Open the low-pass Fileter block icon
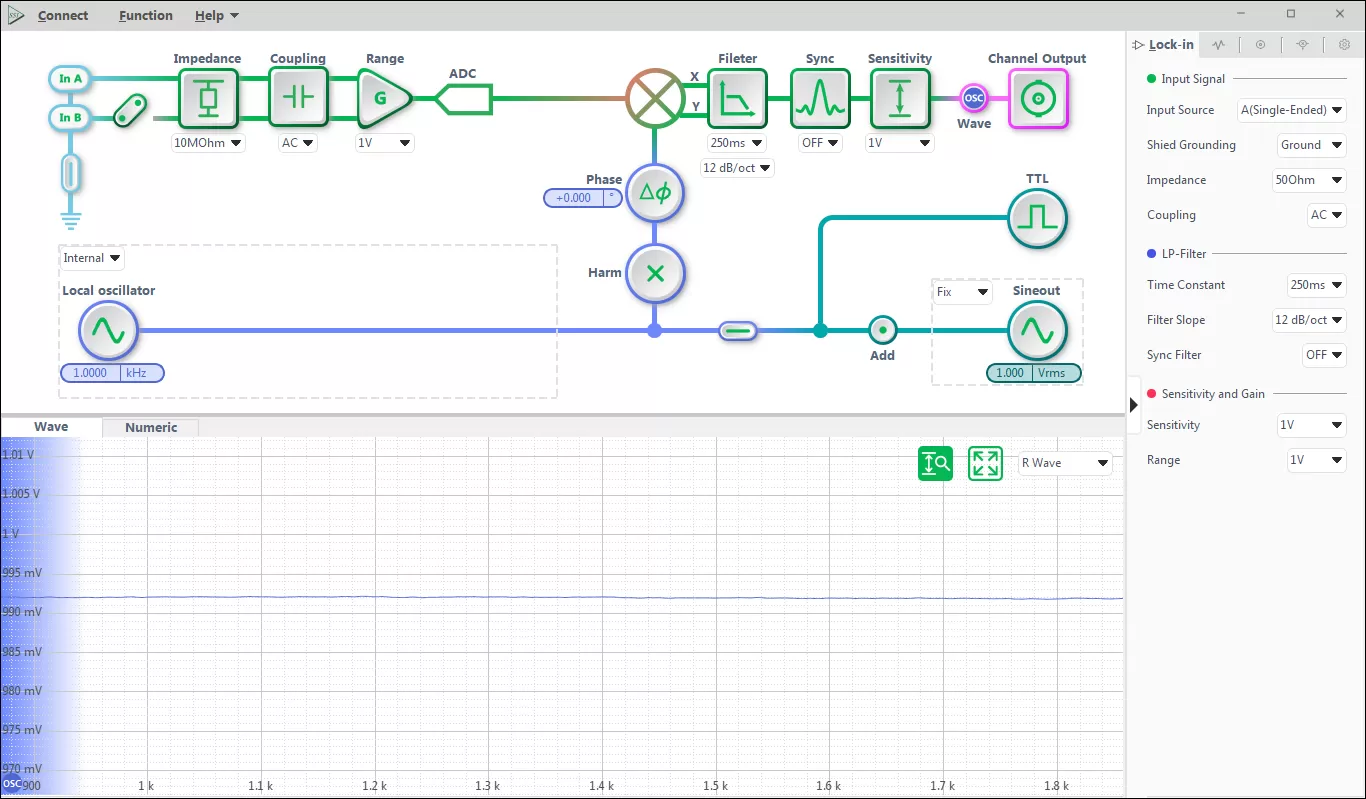Screen dimensions: 1366x799 click(738, 98)
